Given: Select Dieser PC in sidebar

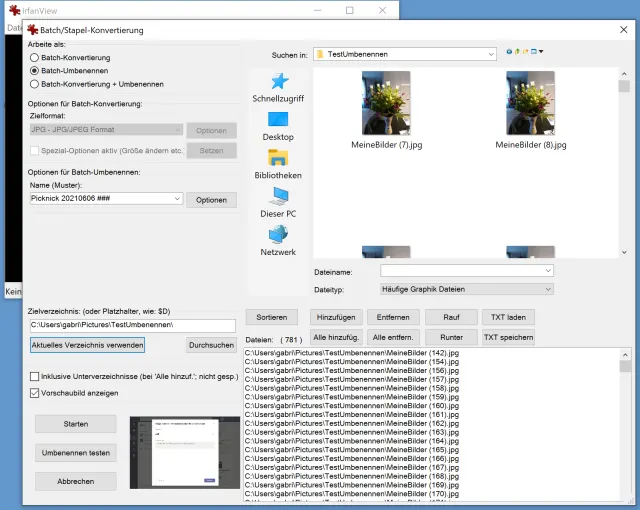Looking at the screenshot, I should (x=278, y=201).
